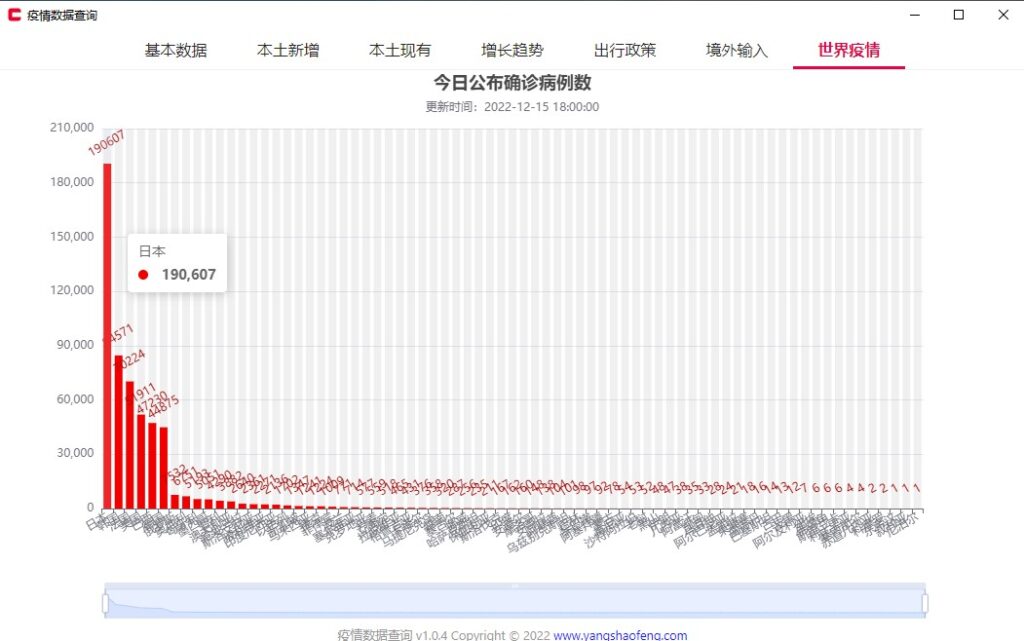This screenshot has width=1024, height=641.
Task: Click the bar labeled 44875
Action: [x=163, y=467]
